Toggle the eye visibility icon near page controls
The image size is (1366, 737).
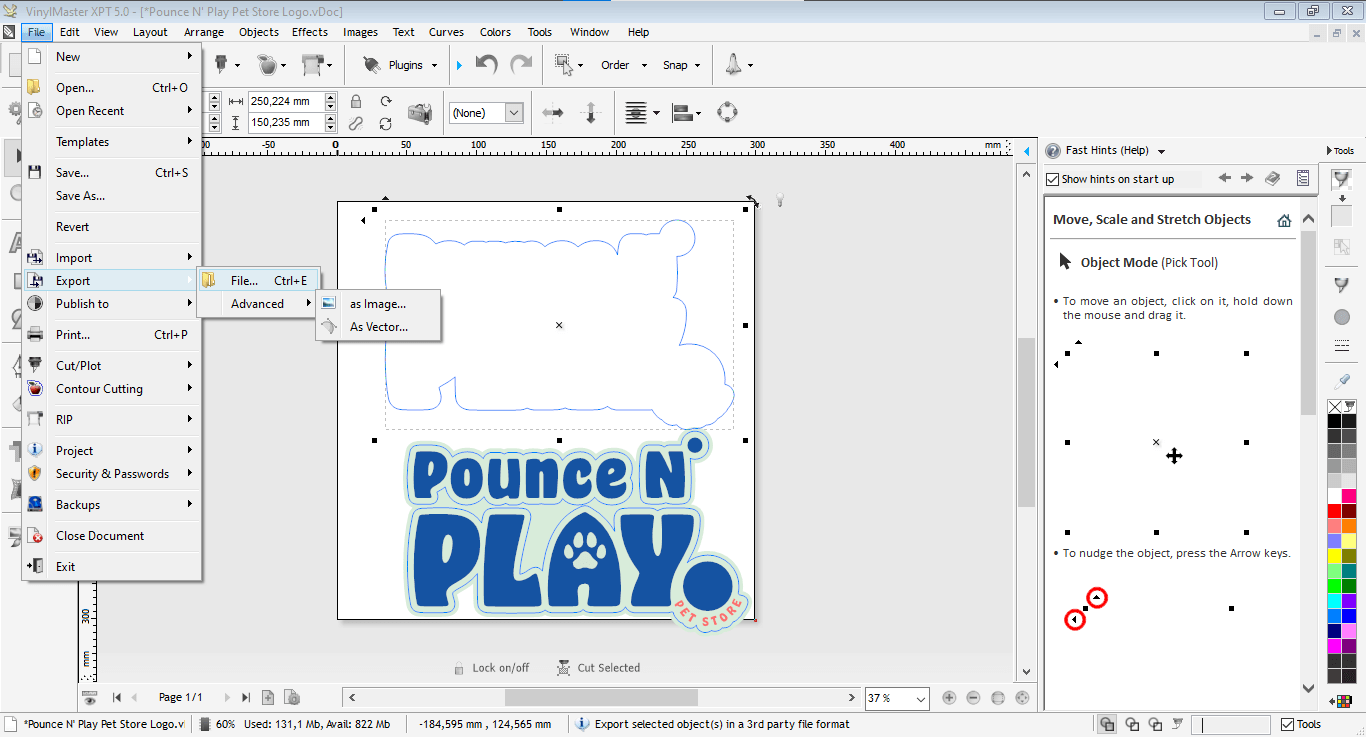[89, 697]
